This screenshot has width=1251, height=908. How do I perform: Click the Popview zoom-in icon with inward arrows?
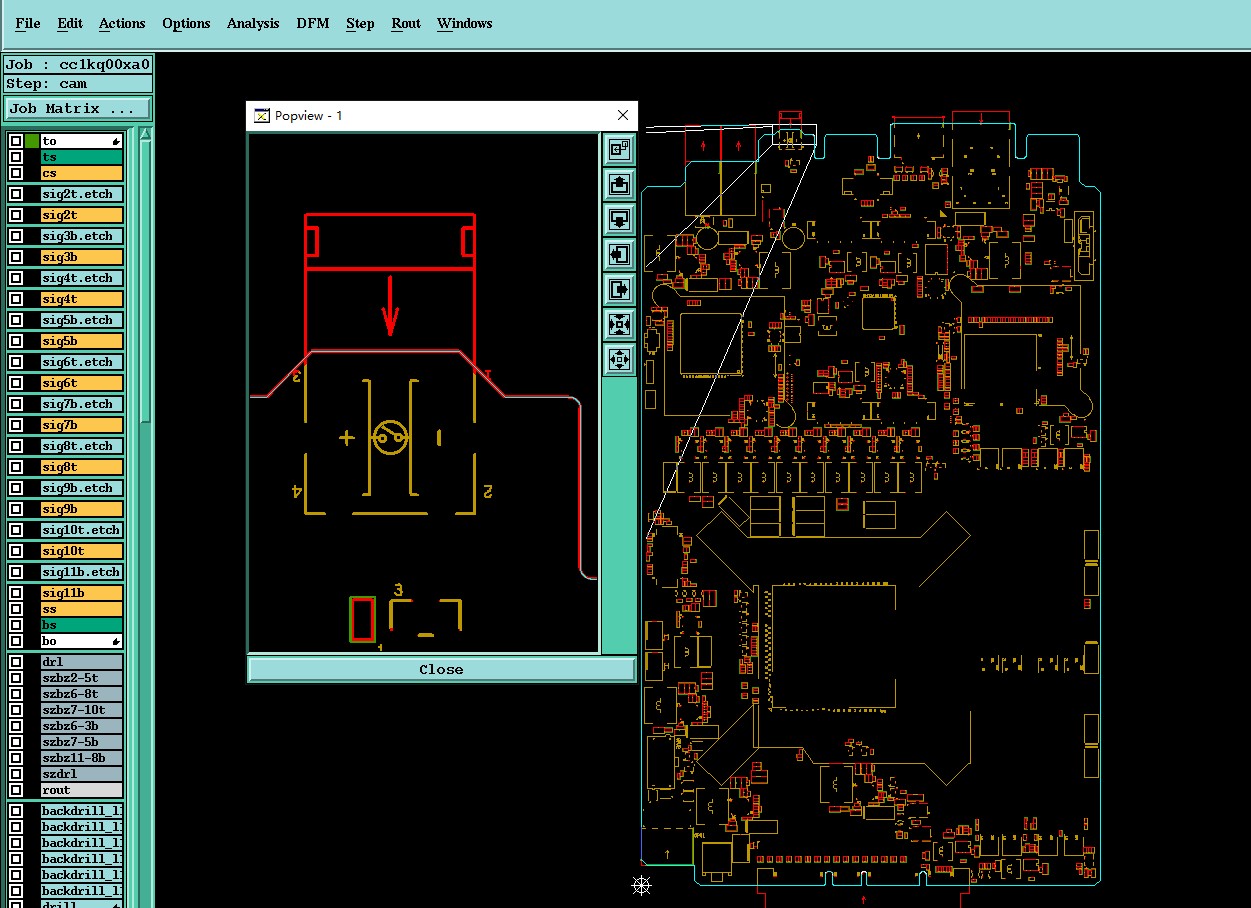point(619,324)
